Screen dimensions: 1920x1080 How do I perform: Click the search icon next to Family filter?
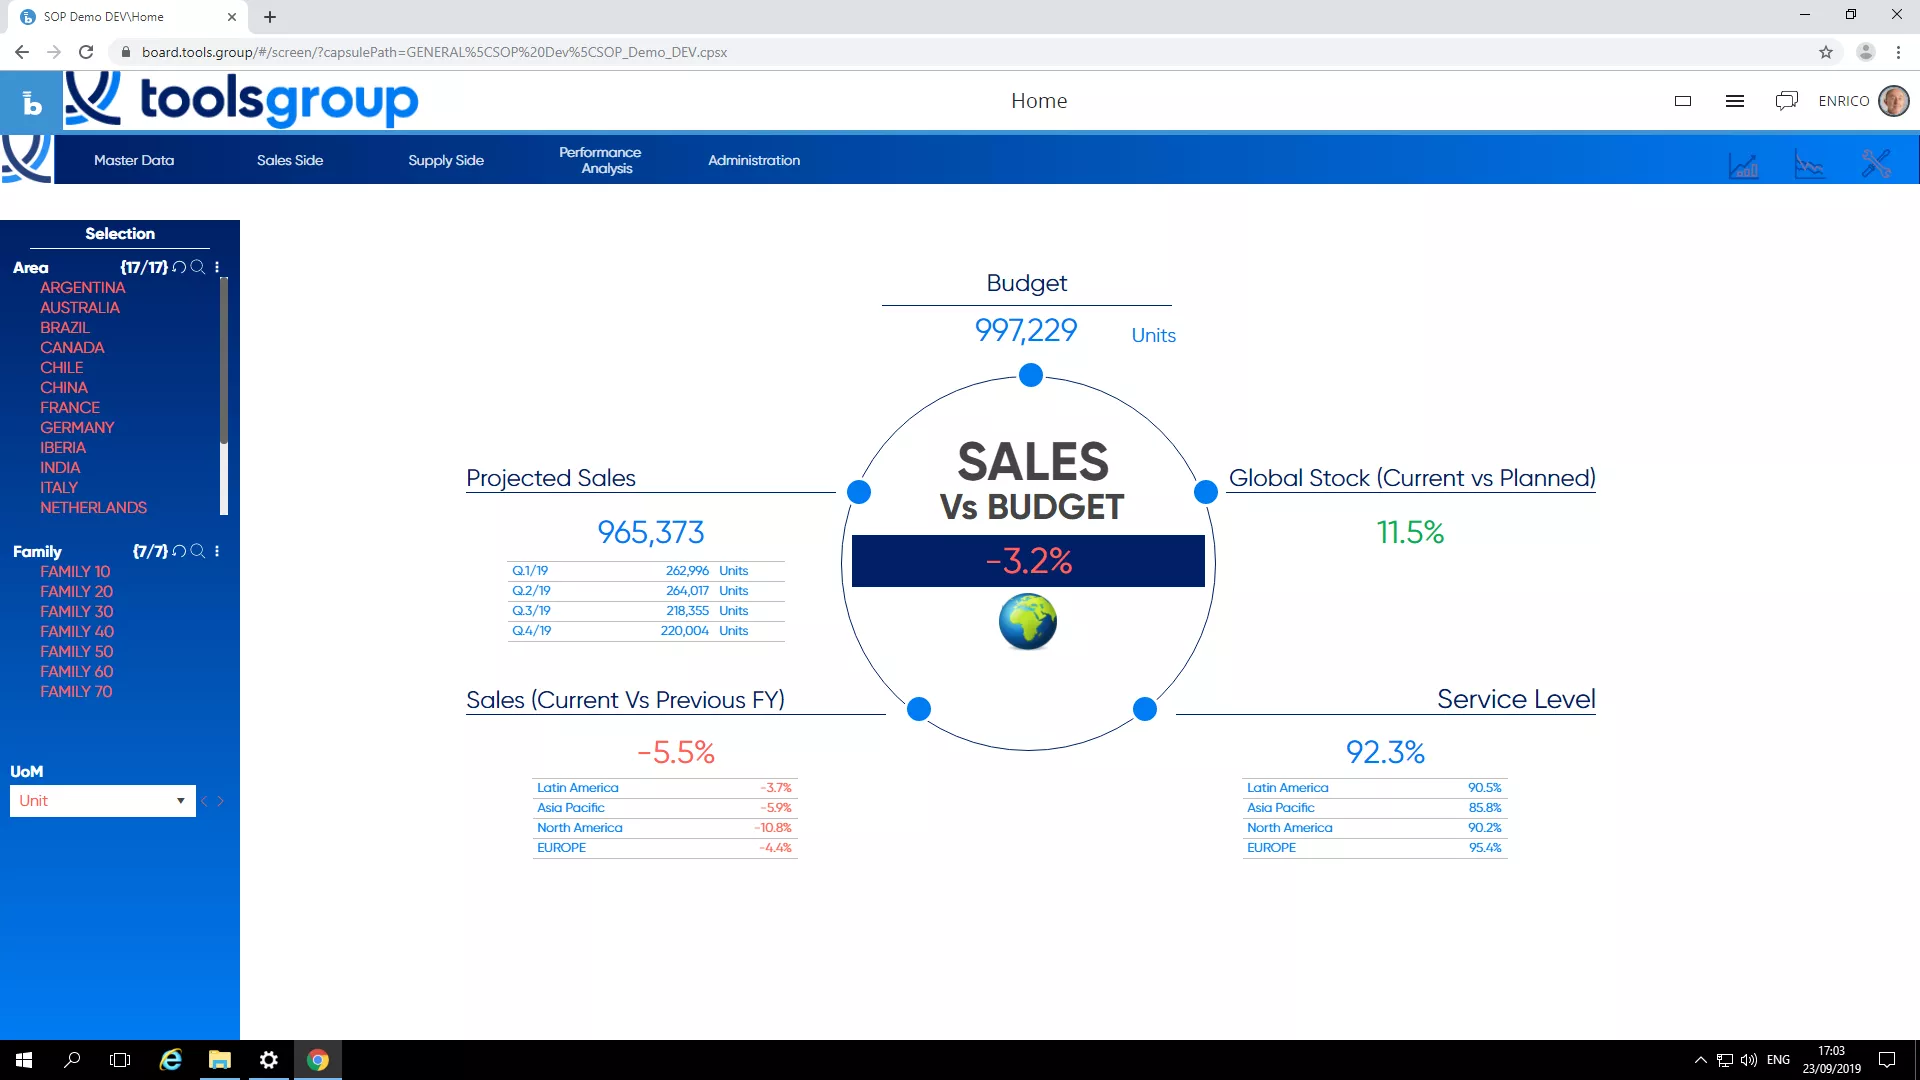(198, 551)
